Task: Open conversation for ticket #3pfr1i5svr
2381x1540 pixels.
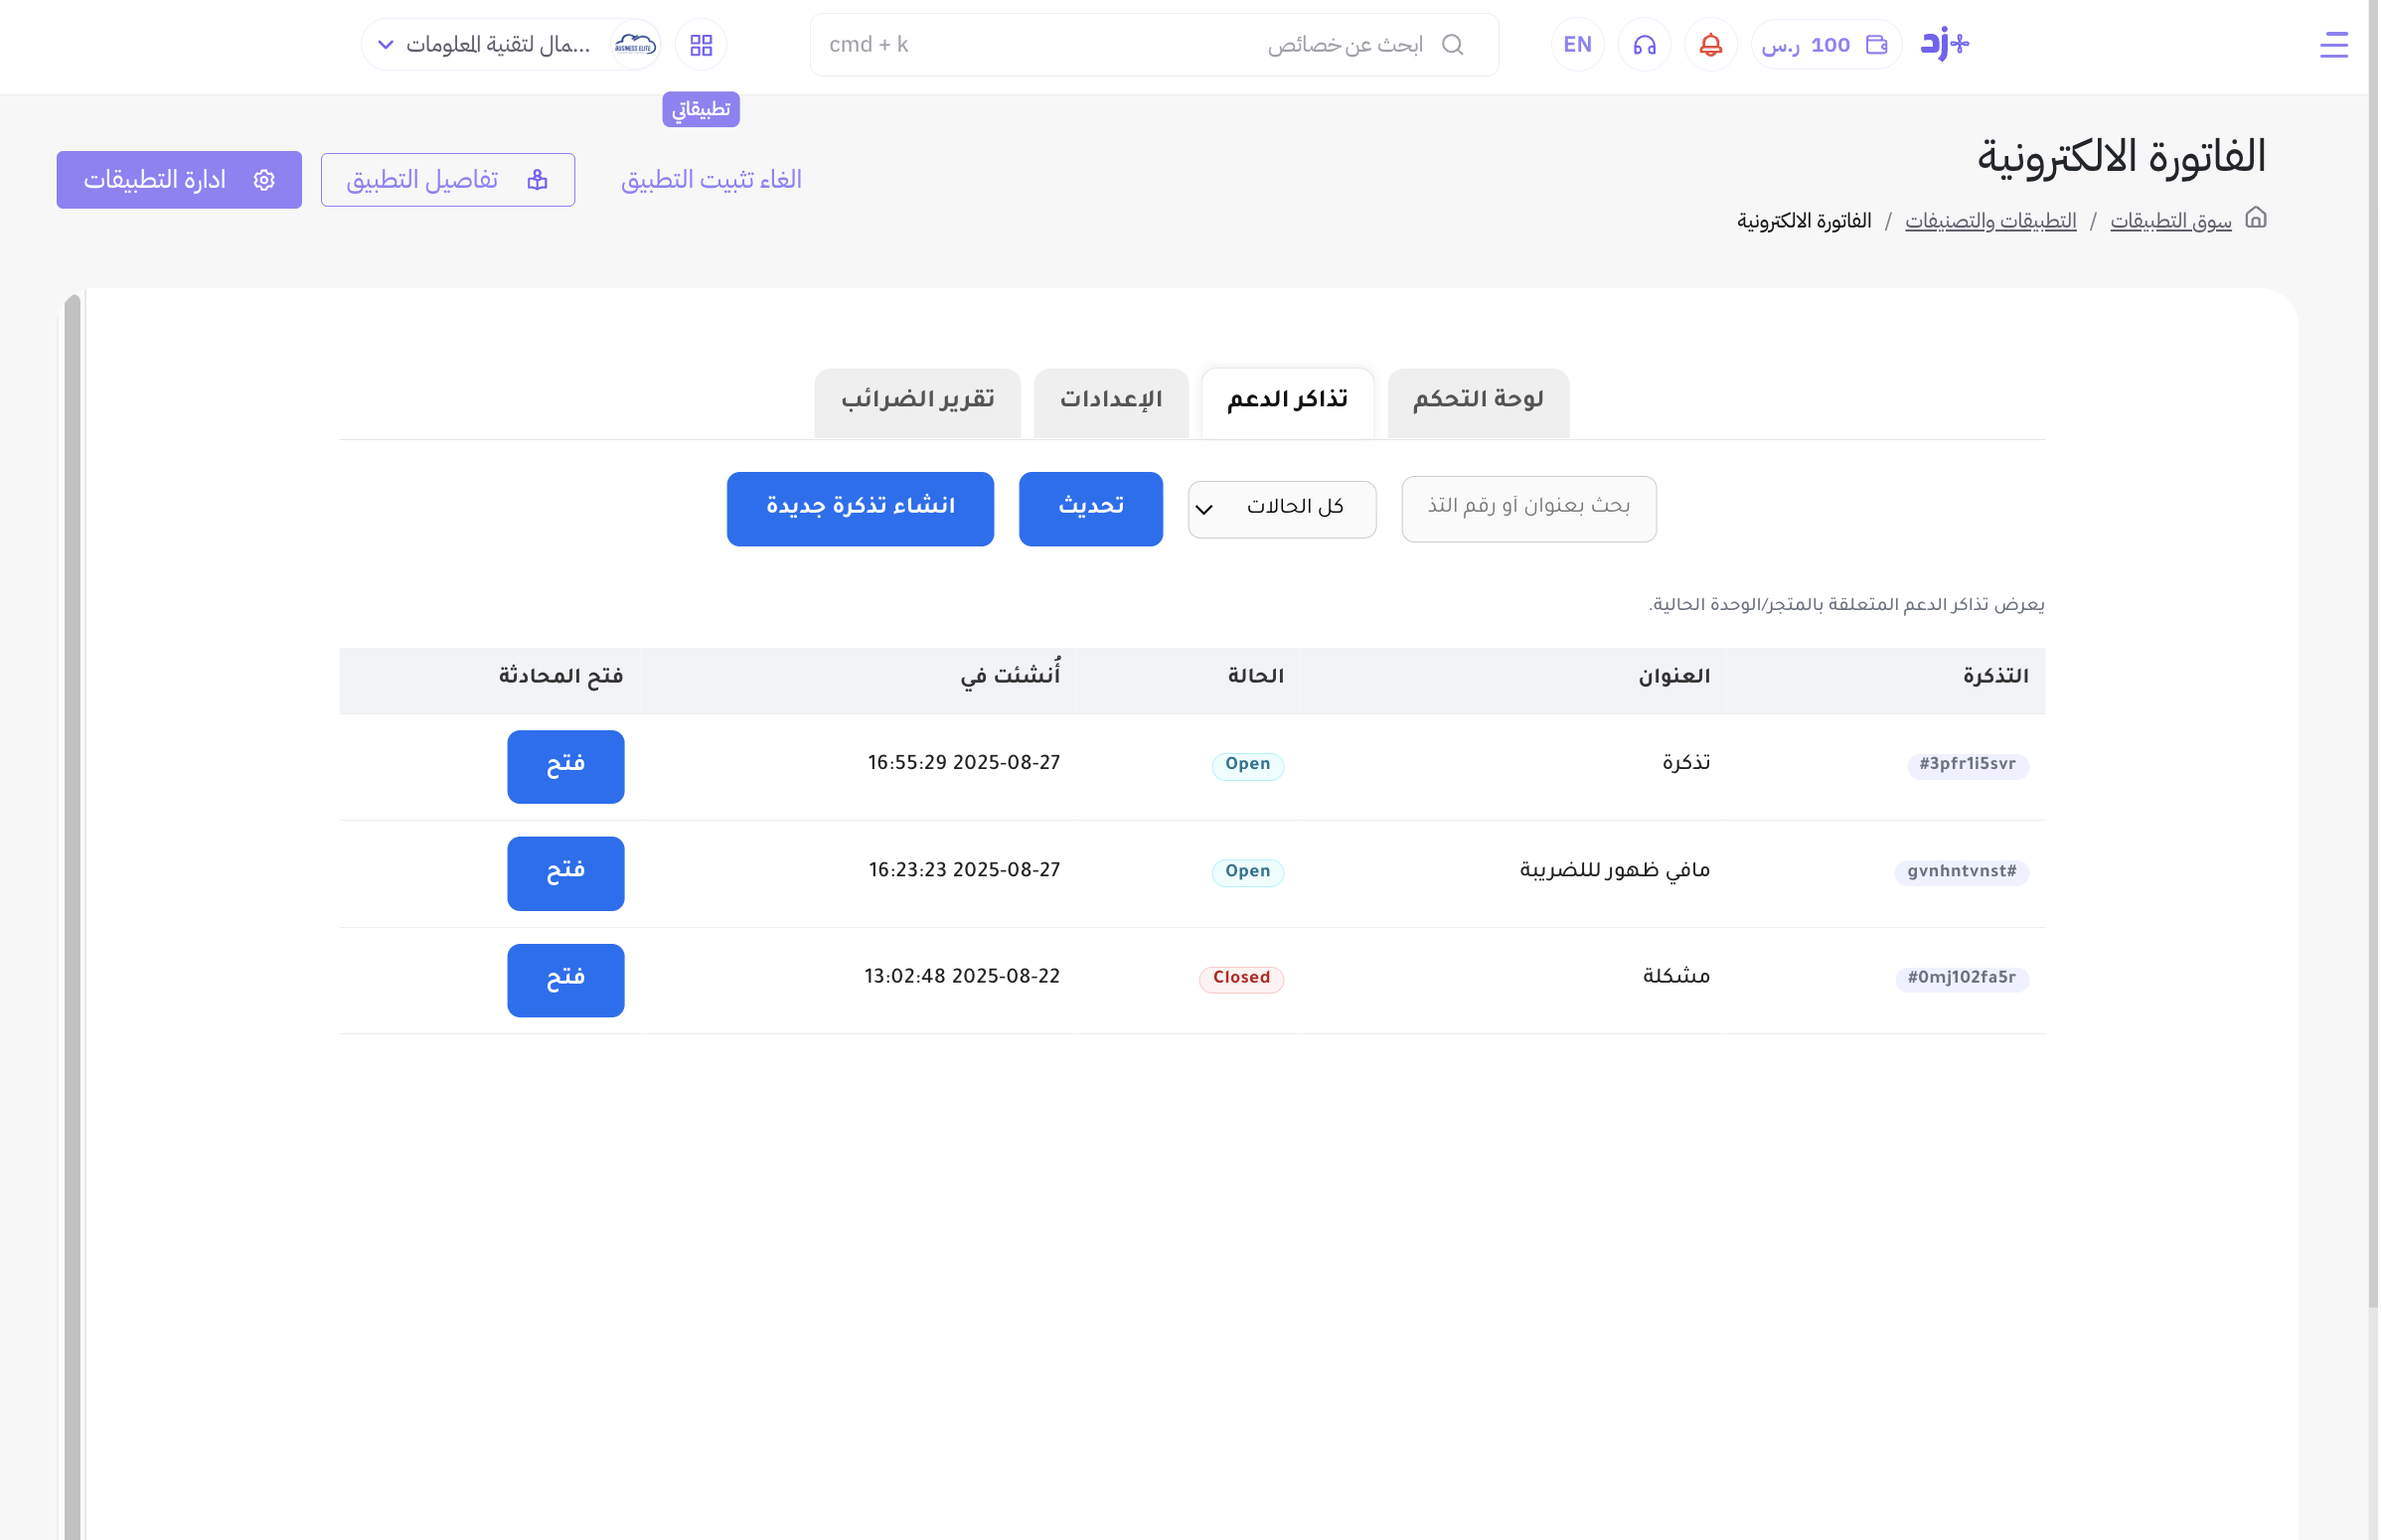Action: click(x=565, y=766)
